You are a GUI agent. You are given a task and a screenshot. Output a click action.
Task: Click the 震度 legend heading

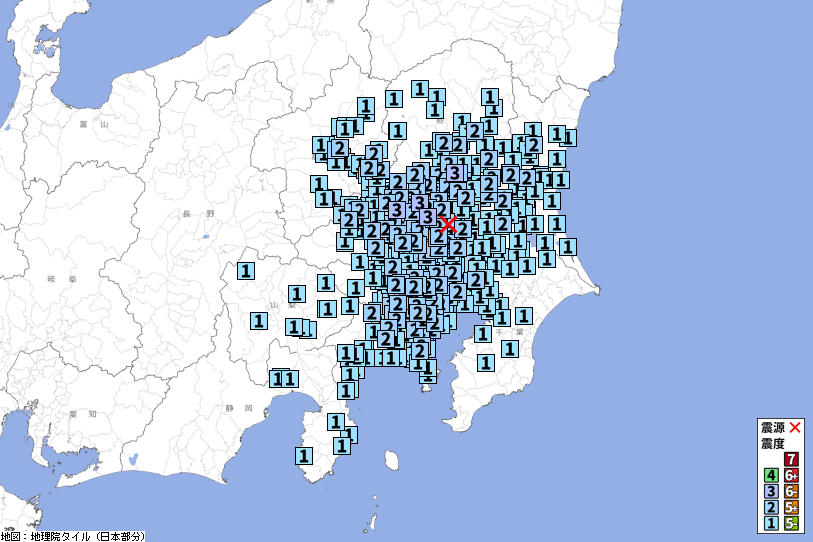coord(772,443)
